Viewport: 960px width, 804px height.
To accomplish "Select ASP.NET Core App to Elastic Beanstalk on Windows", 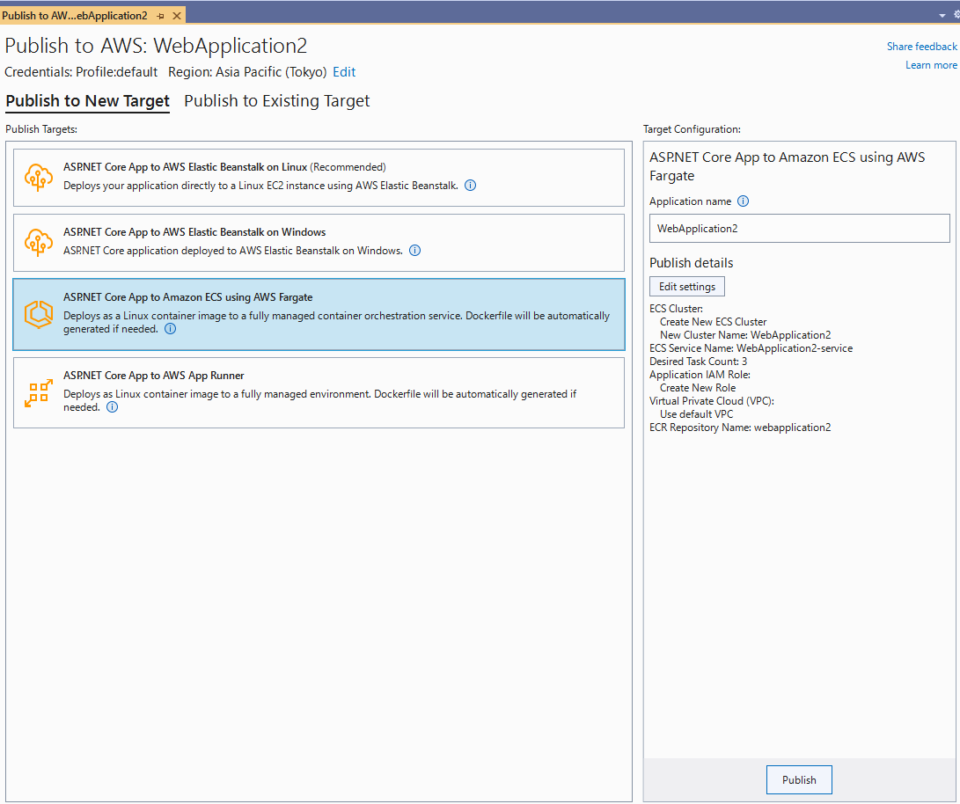I will [319, 242].
